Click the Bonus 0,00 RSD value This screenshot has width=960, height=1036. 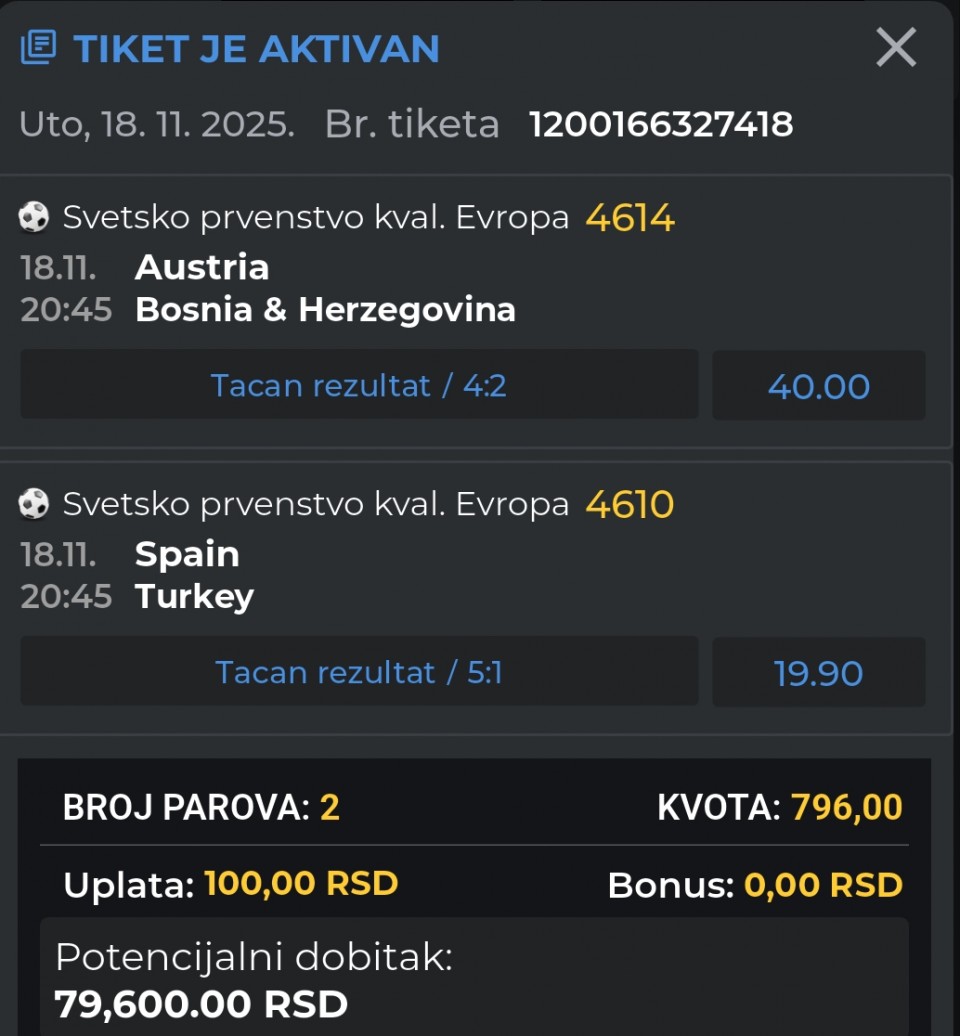click(755, 885)
